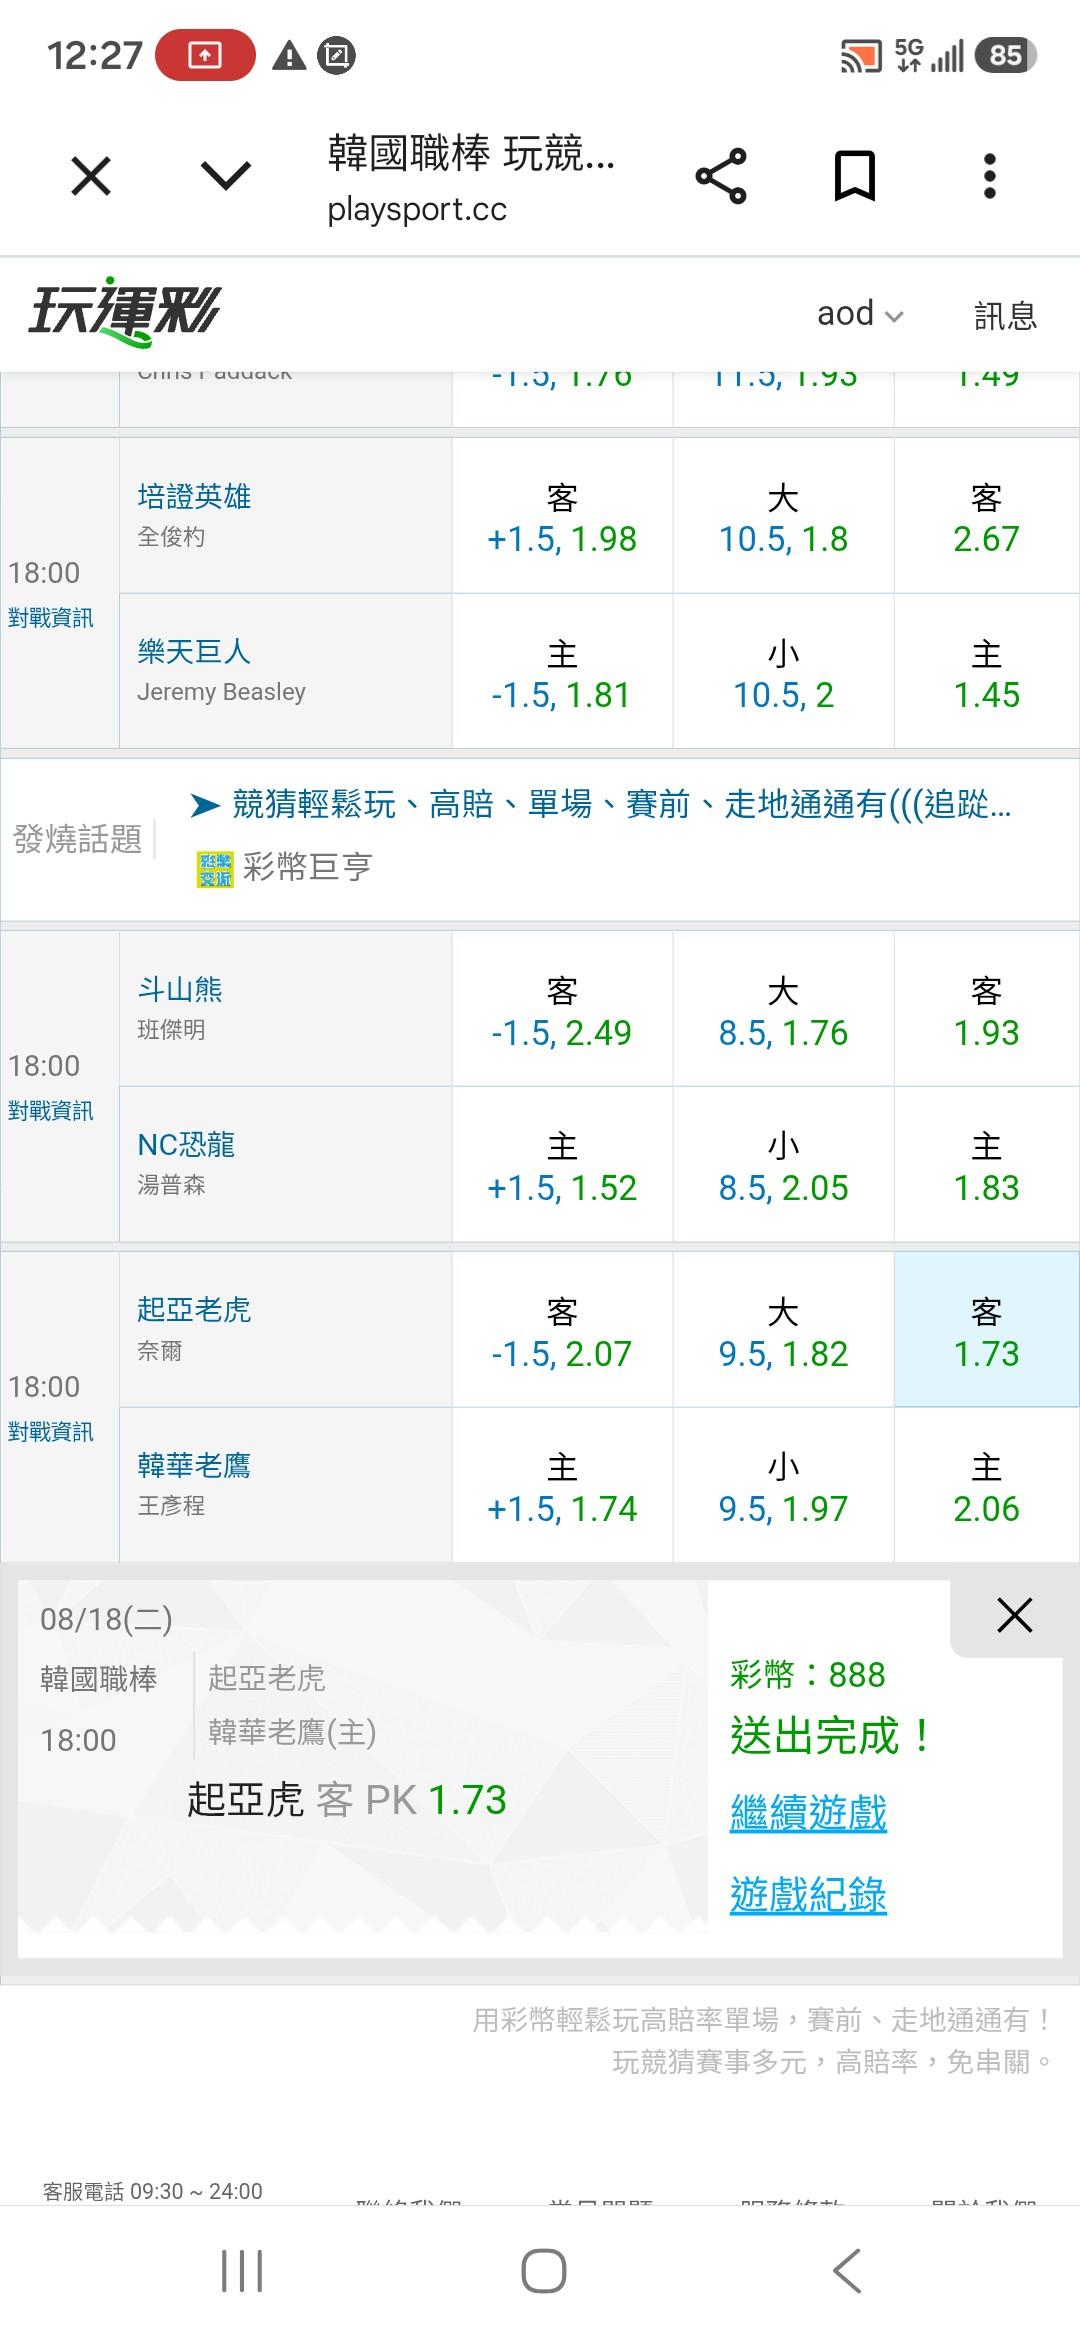Image resolution: width=1080 pixels, height=2340 pixels.
Task: Open the 遊戲紀錄 link
Action: tap(808, 1894)
